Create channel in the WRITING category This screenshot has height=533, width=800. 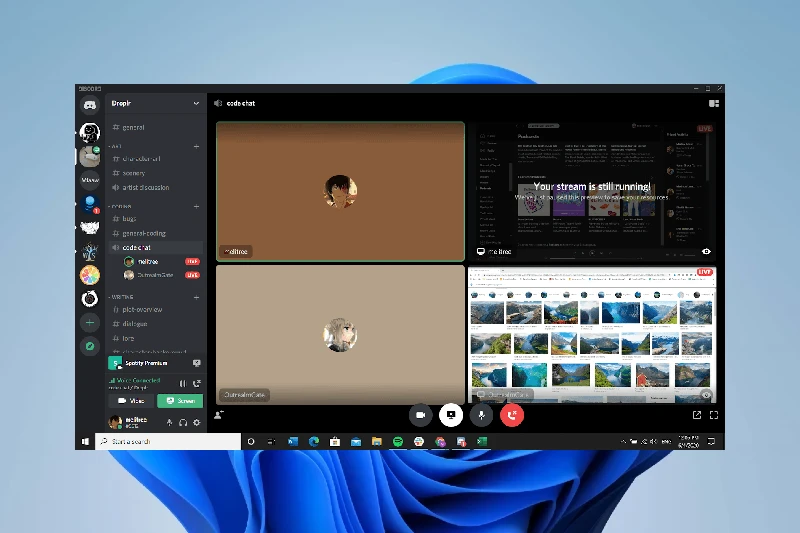[196, 297]
